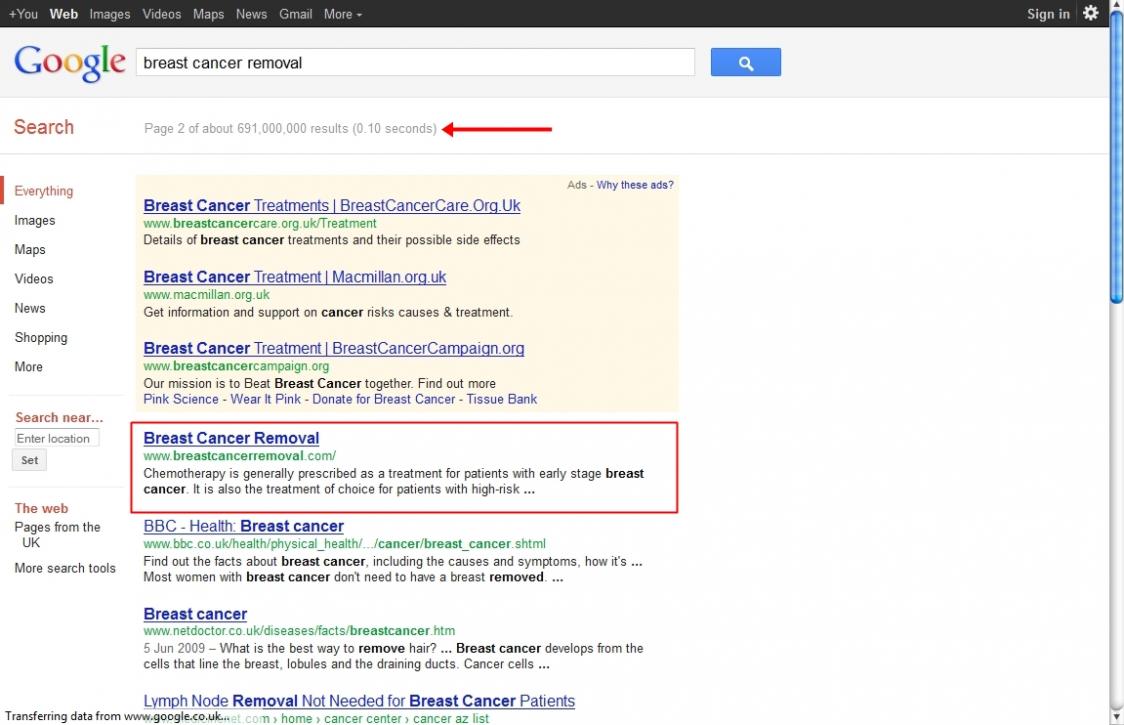Open the +You link in top bar
Screen dimensions: 1124x725
[x=23, y=14]
